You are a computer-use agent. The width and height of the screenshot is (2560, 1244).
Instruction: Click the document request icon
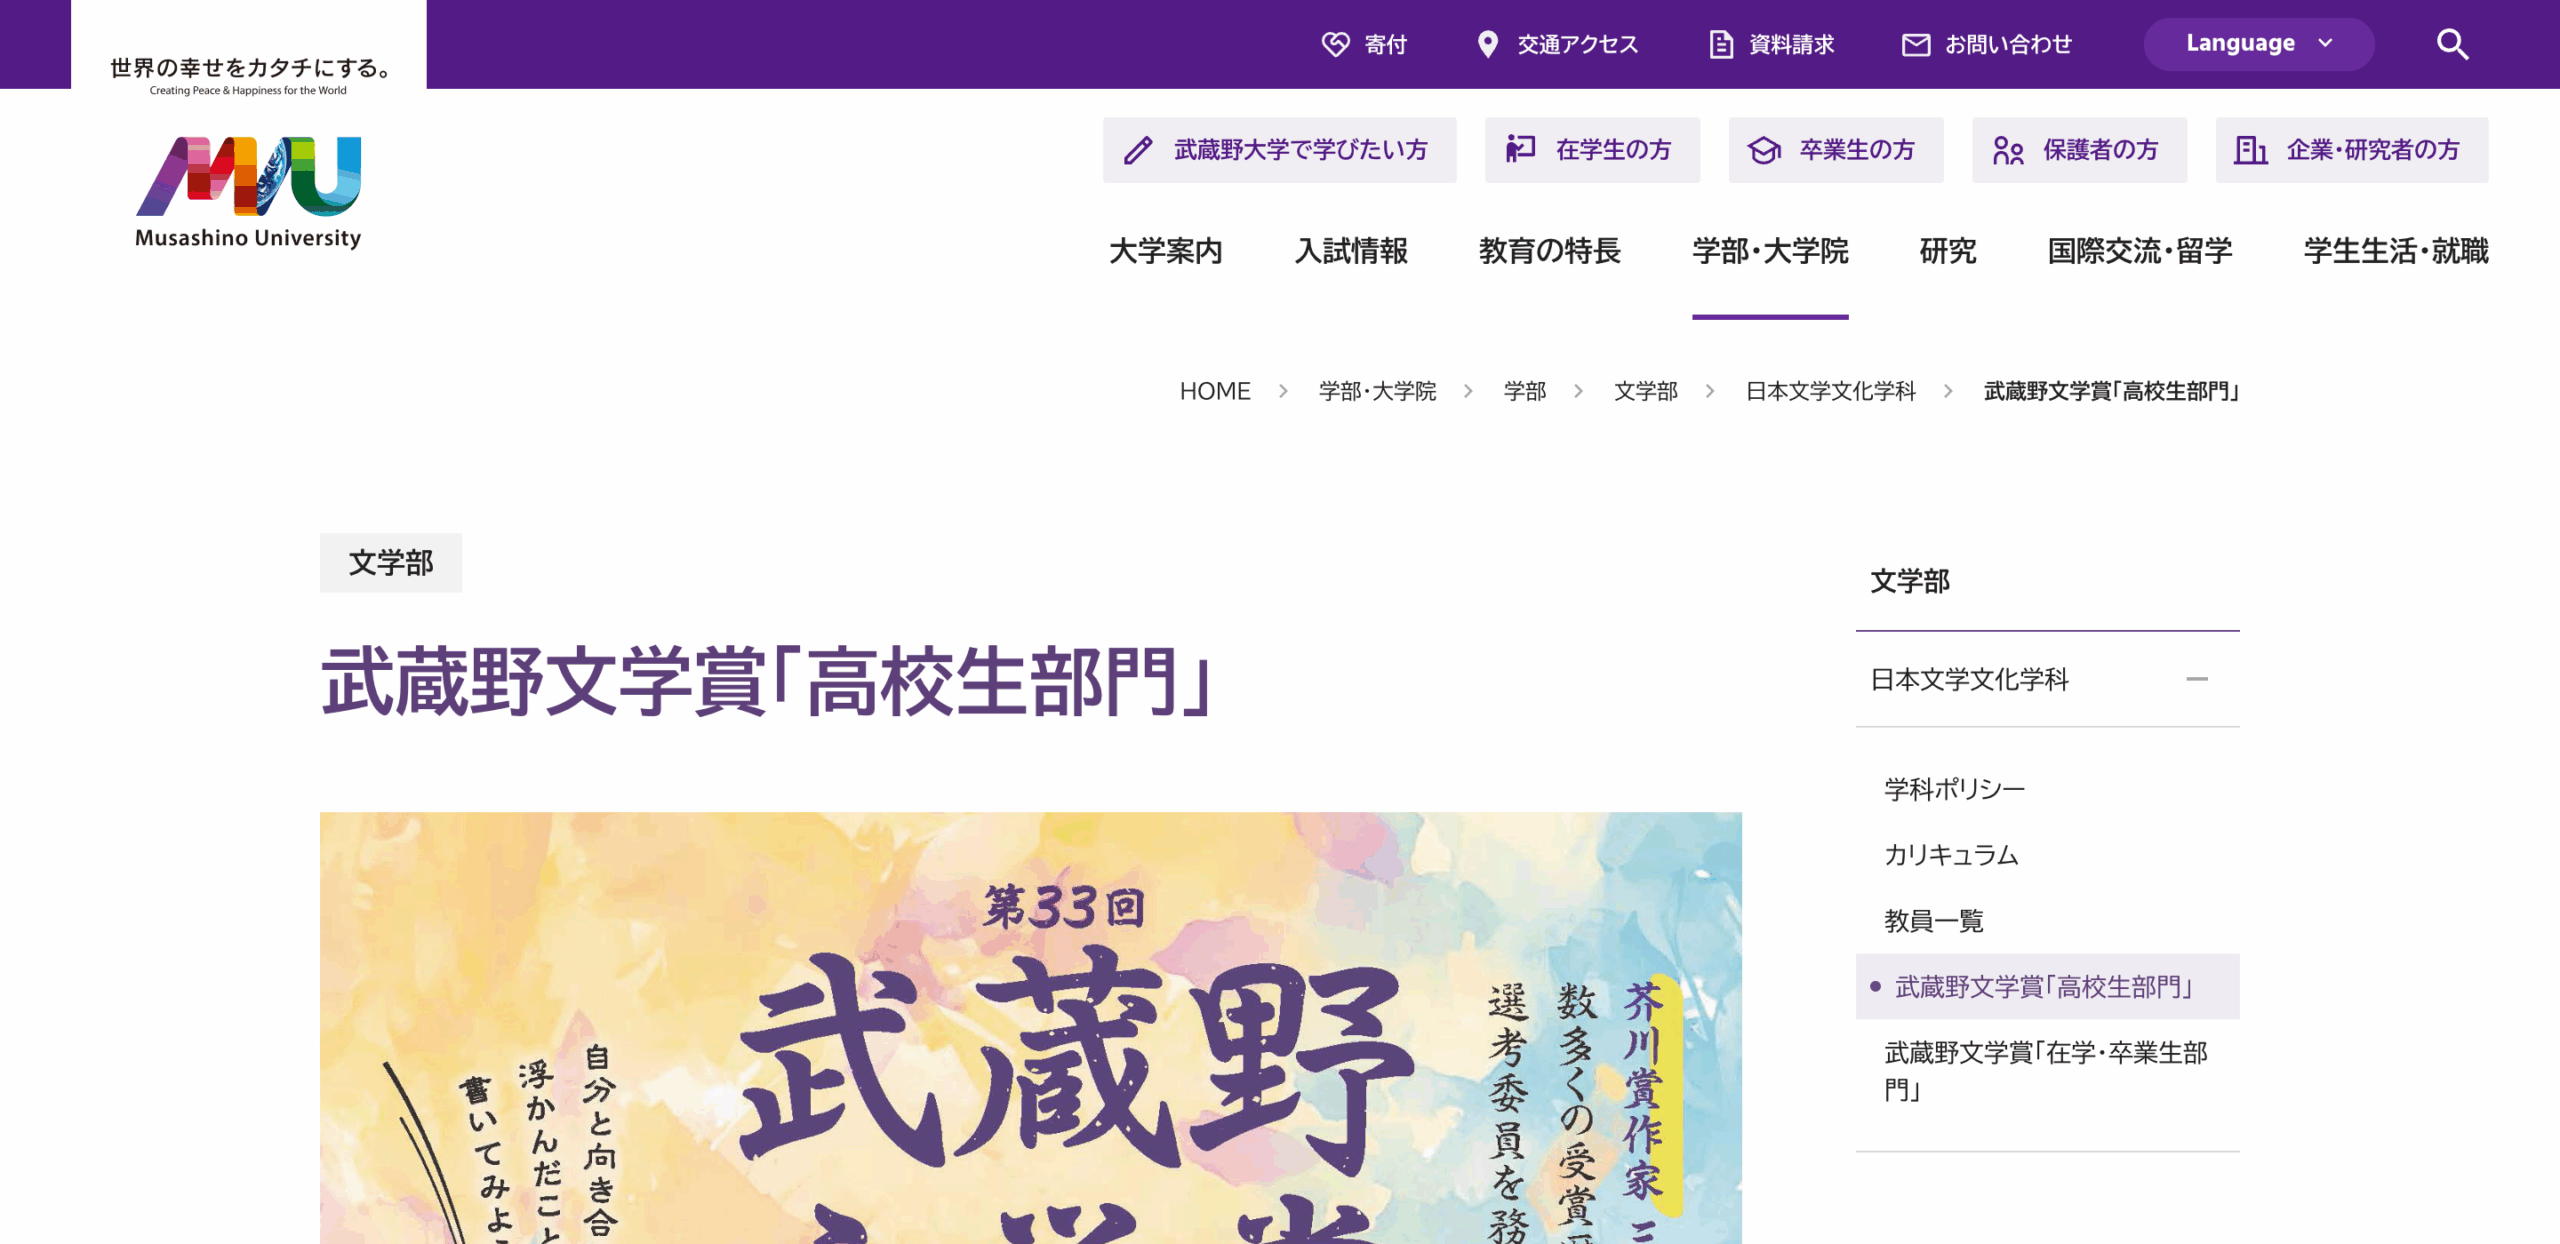click(x=1721, y=44)
